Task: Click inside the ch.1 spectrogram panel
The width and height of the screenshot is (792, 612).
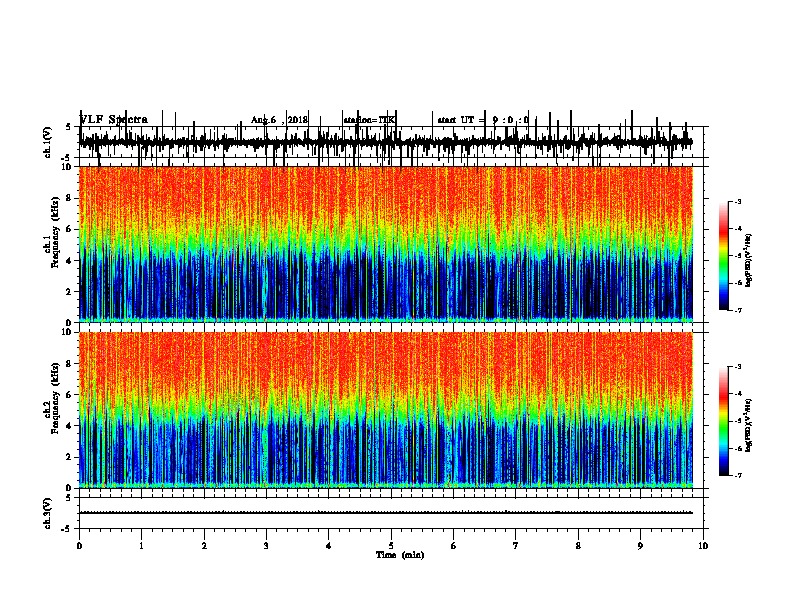Action: (x=386, y=244)
